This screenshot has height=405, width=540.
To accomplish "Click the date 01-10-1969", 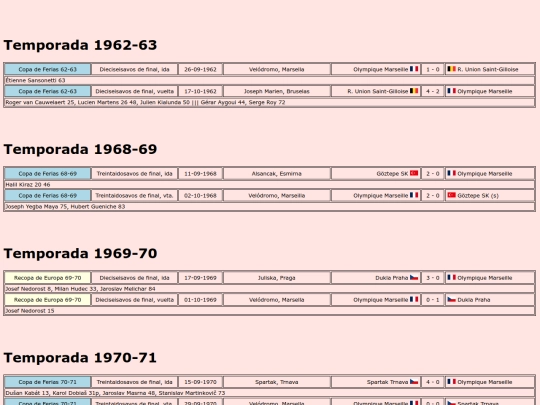I will [200, 300].
